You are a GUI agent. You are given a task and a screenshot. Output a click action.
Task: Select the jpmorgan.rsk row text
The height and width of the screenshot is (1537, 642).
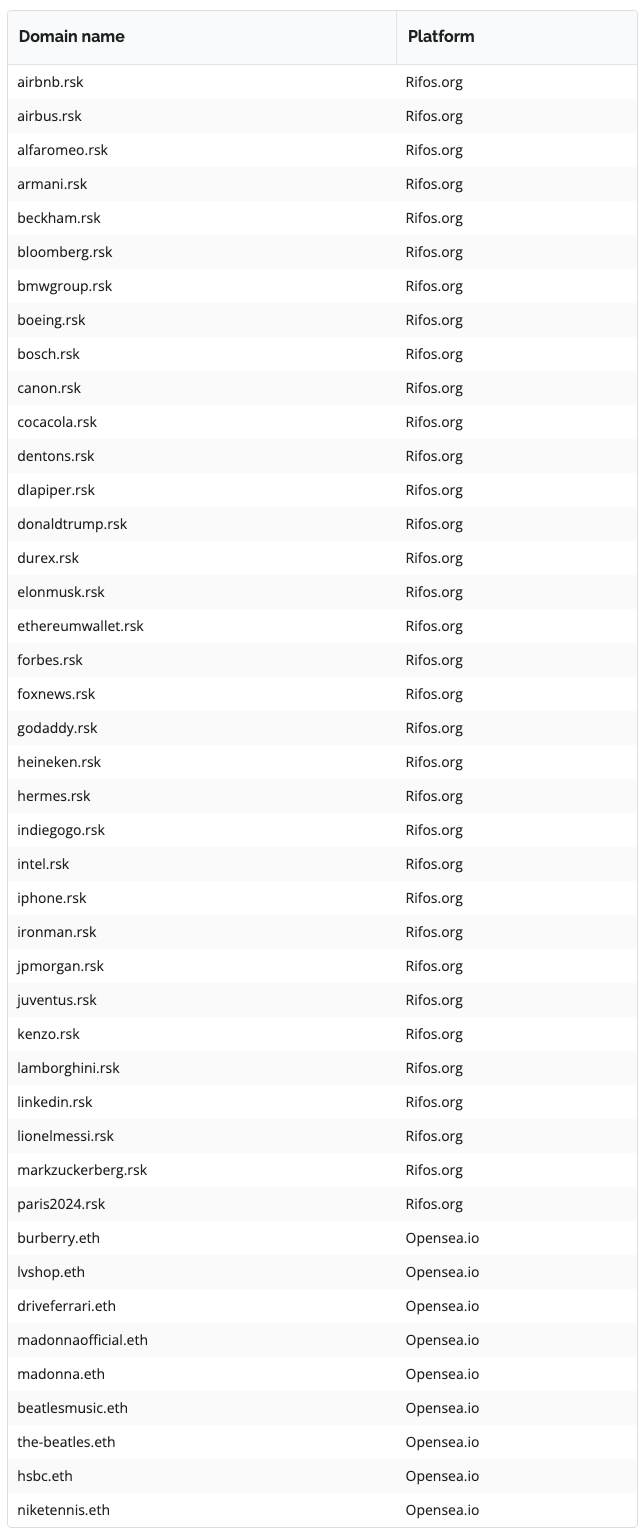(x=60, y=966)
